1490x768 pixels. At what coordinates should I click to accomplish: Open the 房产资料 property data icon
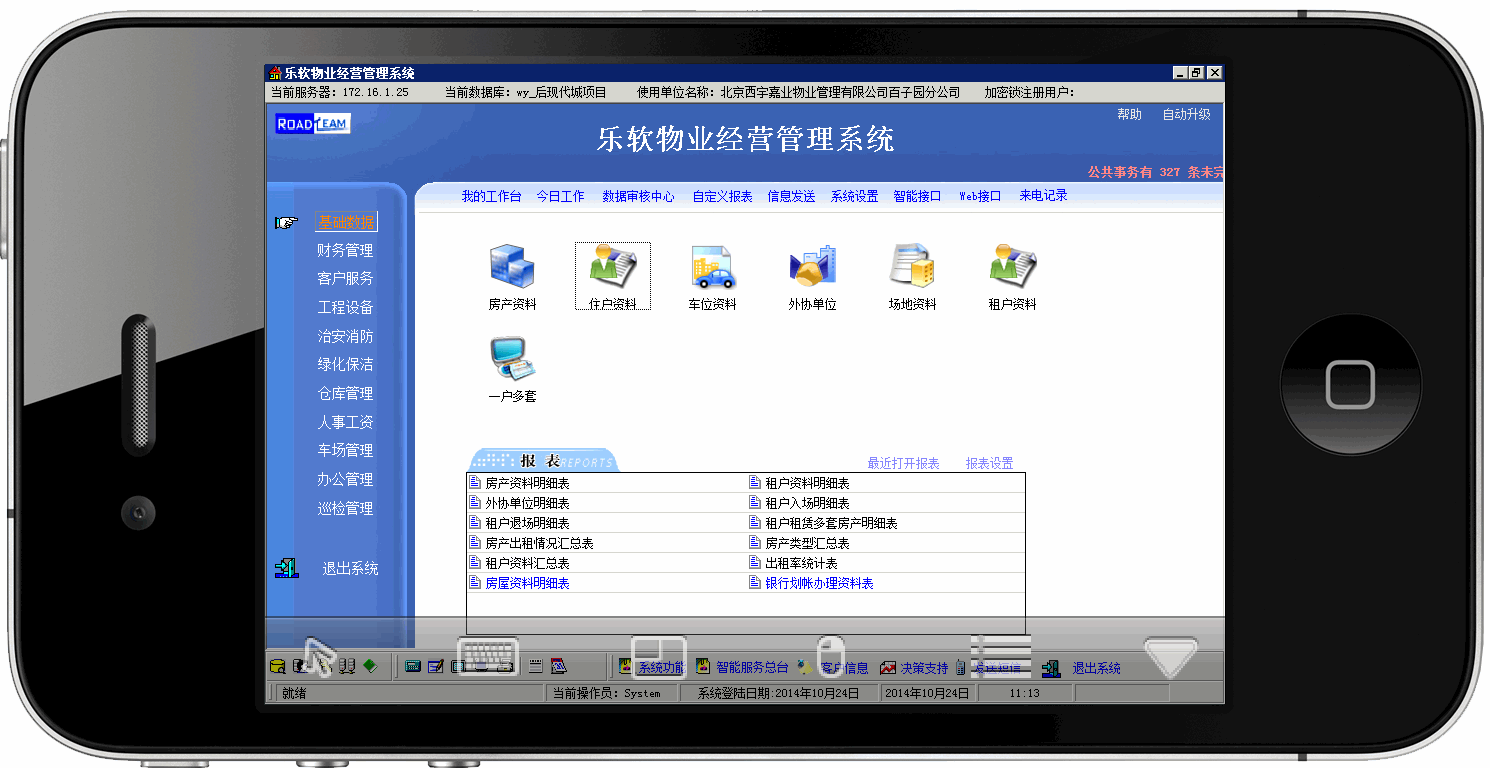512,267
